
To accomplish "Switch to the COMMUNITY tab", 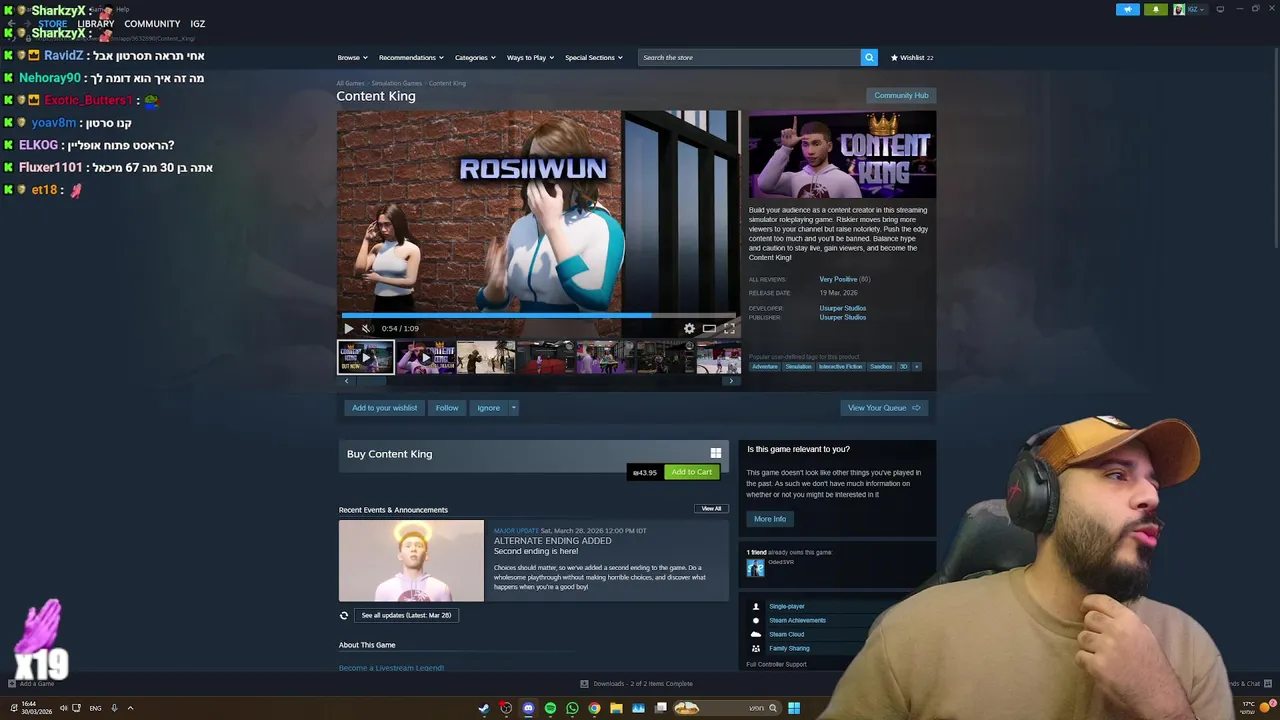I will [152, 24].
